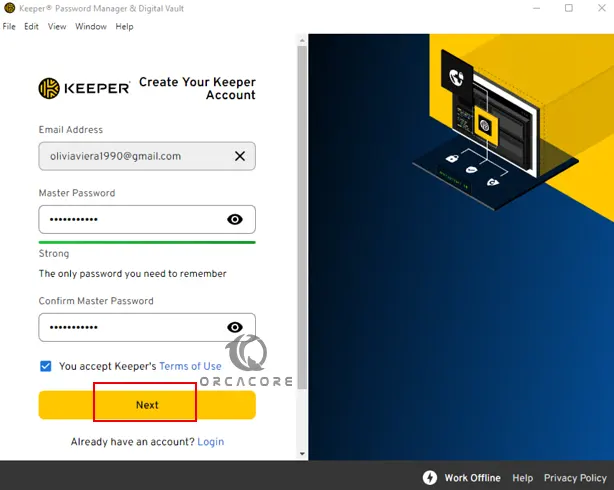Open Help in the bottom bar
Screen dimensions: 614x490
click(522, 478)
